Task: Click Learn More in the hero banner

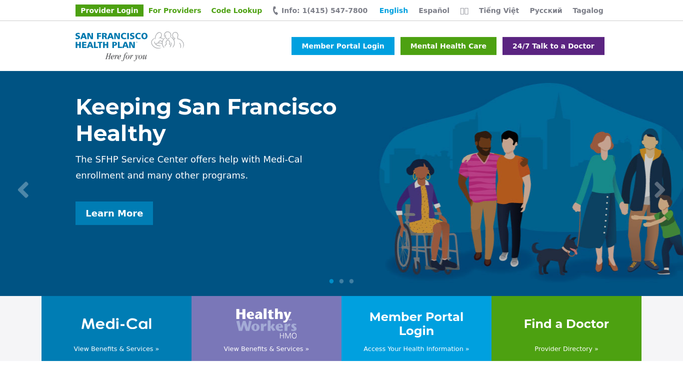Action: (x=114, y=213)
